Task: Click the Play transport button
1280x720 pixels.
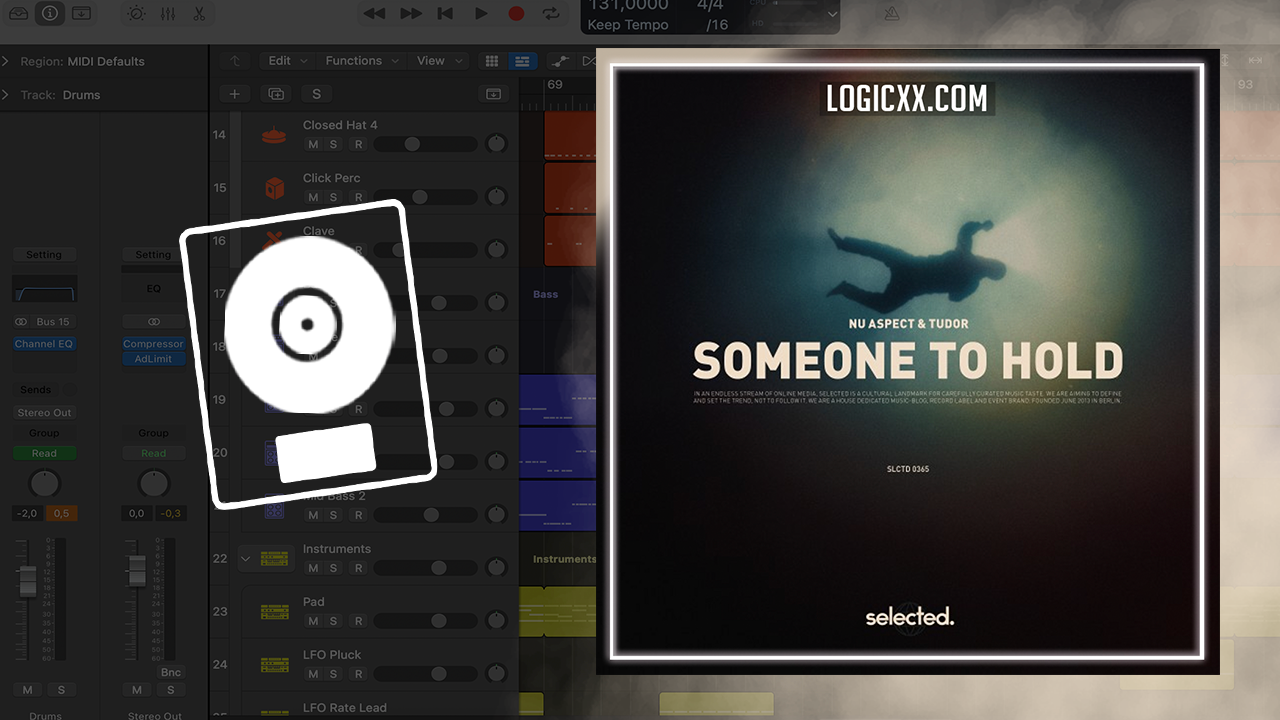Action: point(481,13)
